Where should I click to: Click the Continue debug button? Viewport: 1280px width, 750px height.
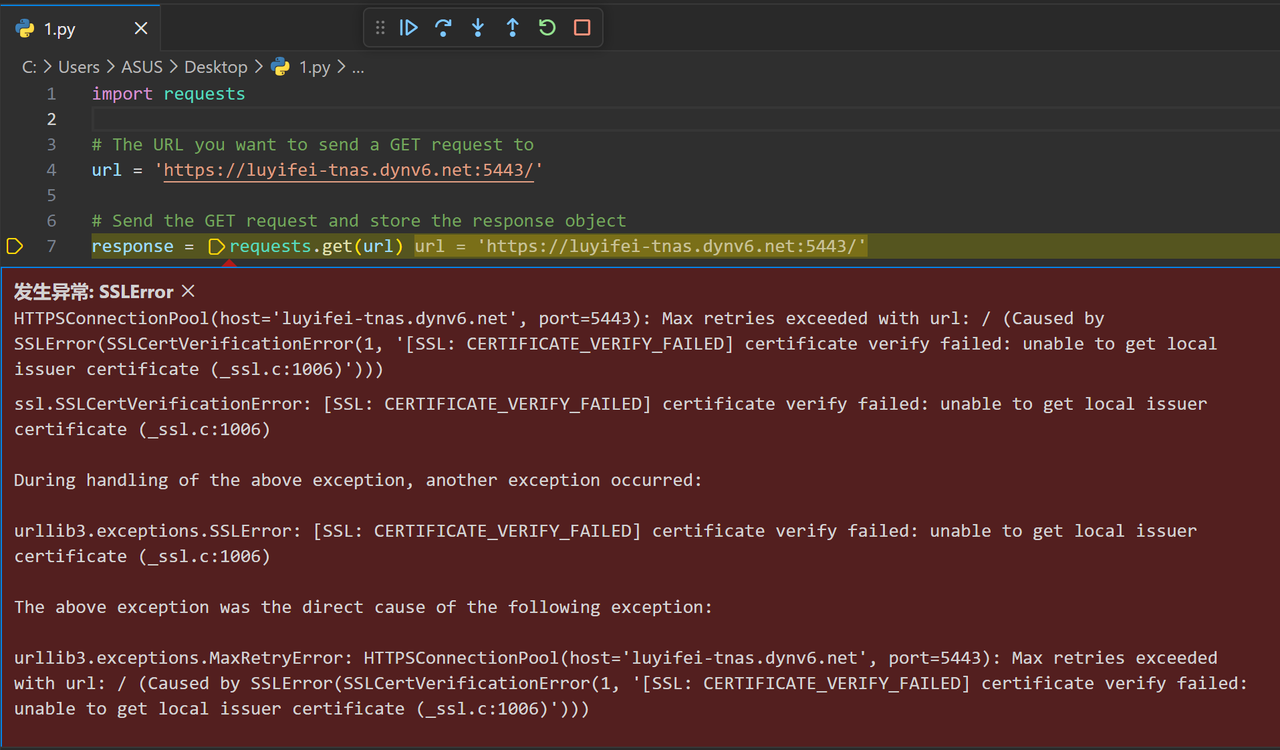point(409,28)
